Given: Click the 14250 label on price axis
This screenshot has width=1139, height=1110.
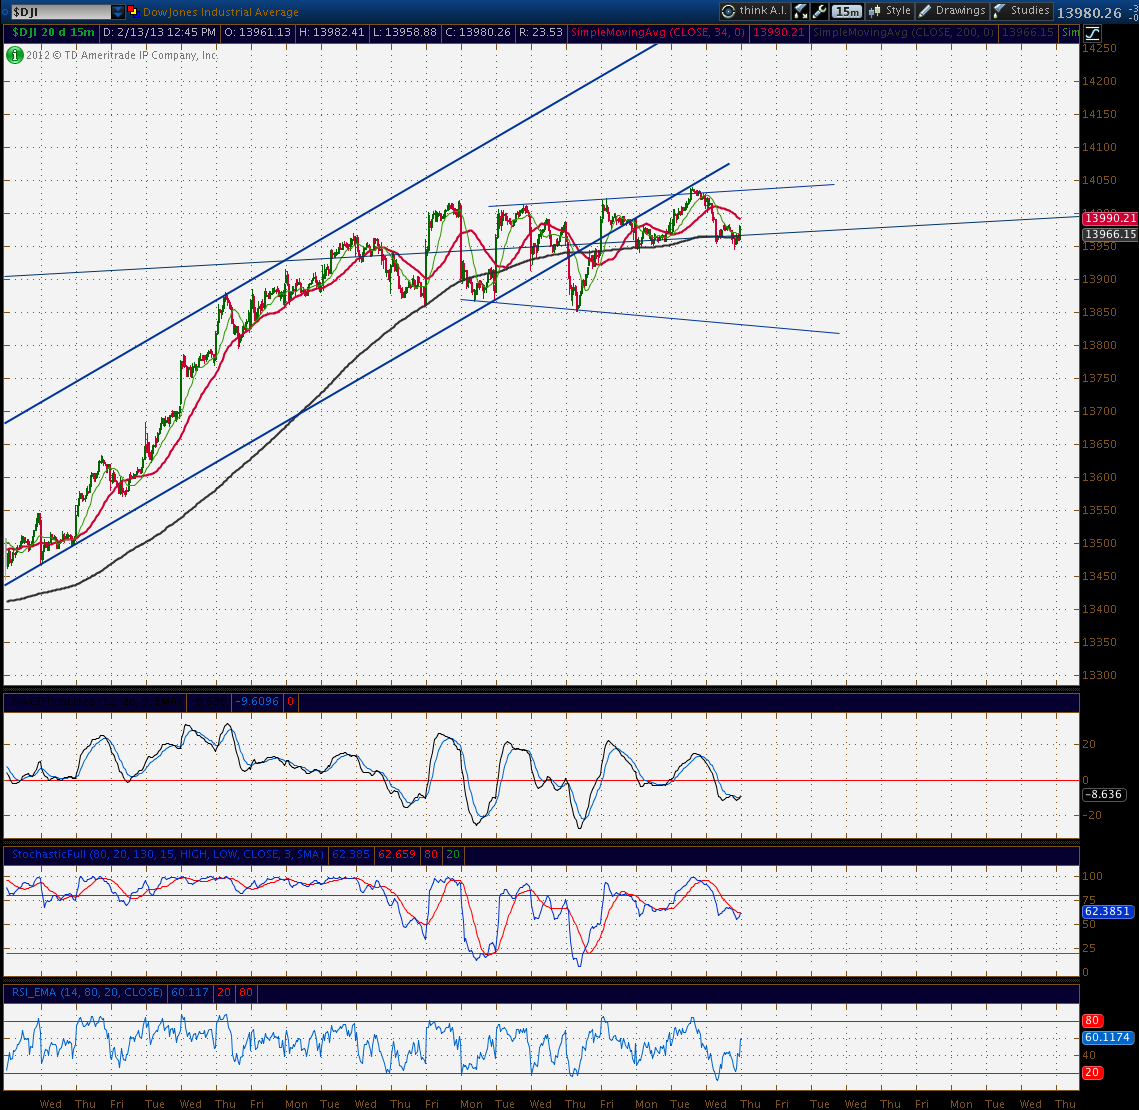Looking at the screenshot, I should click(x=1099, y=48).
